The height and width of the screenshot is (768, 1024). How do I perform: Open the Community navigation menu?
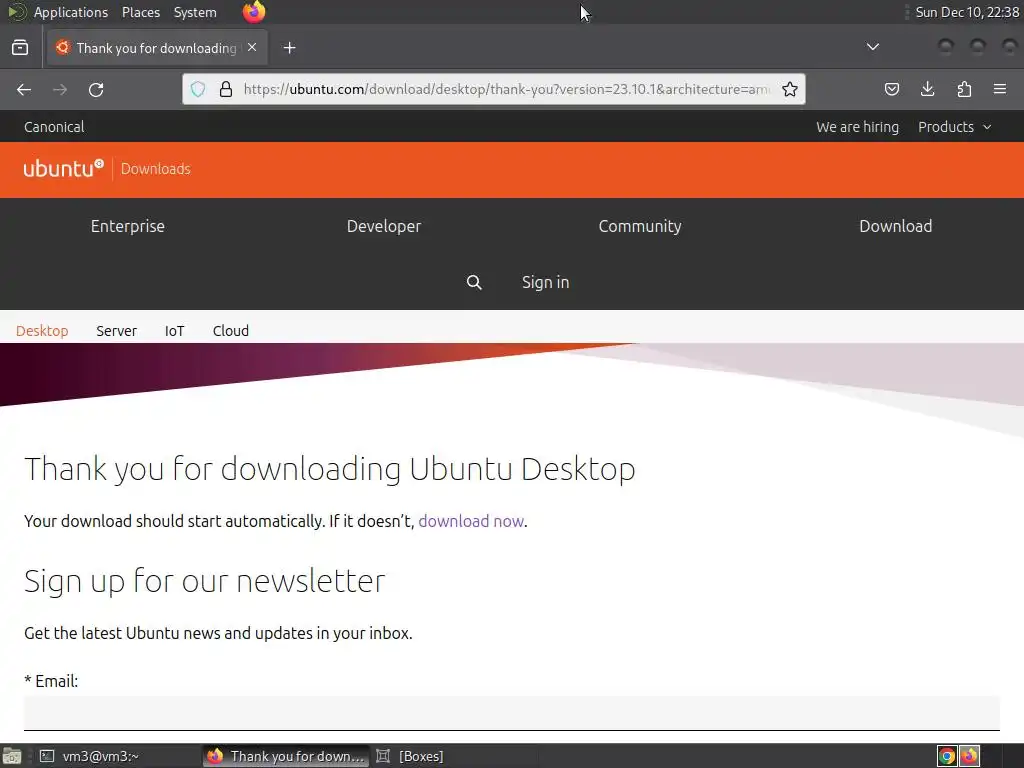[640, 226]
